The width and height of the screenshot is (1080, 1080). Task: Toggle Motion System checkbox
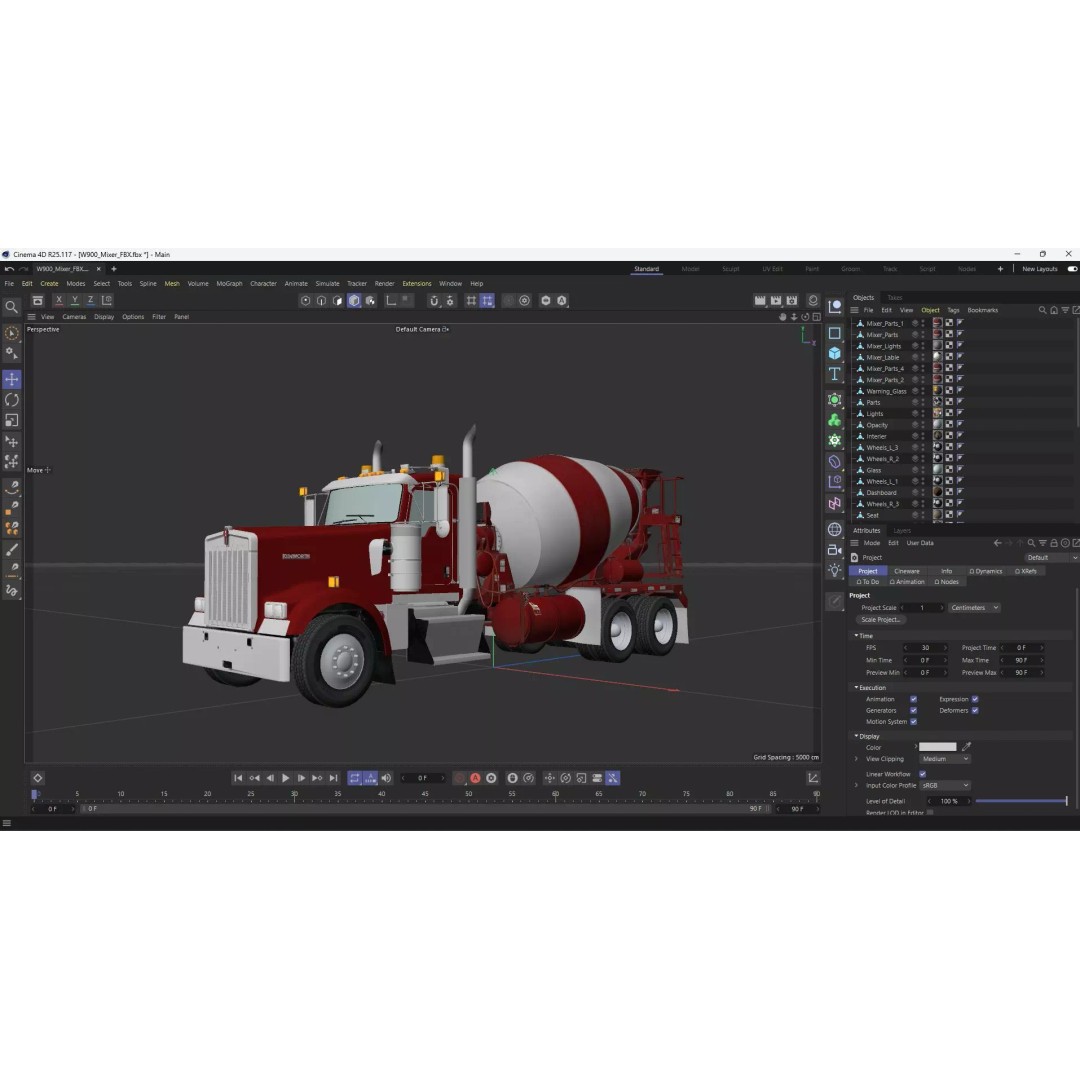913,721
